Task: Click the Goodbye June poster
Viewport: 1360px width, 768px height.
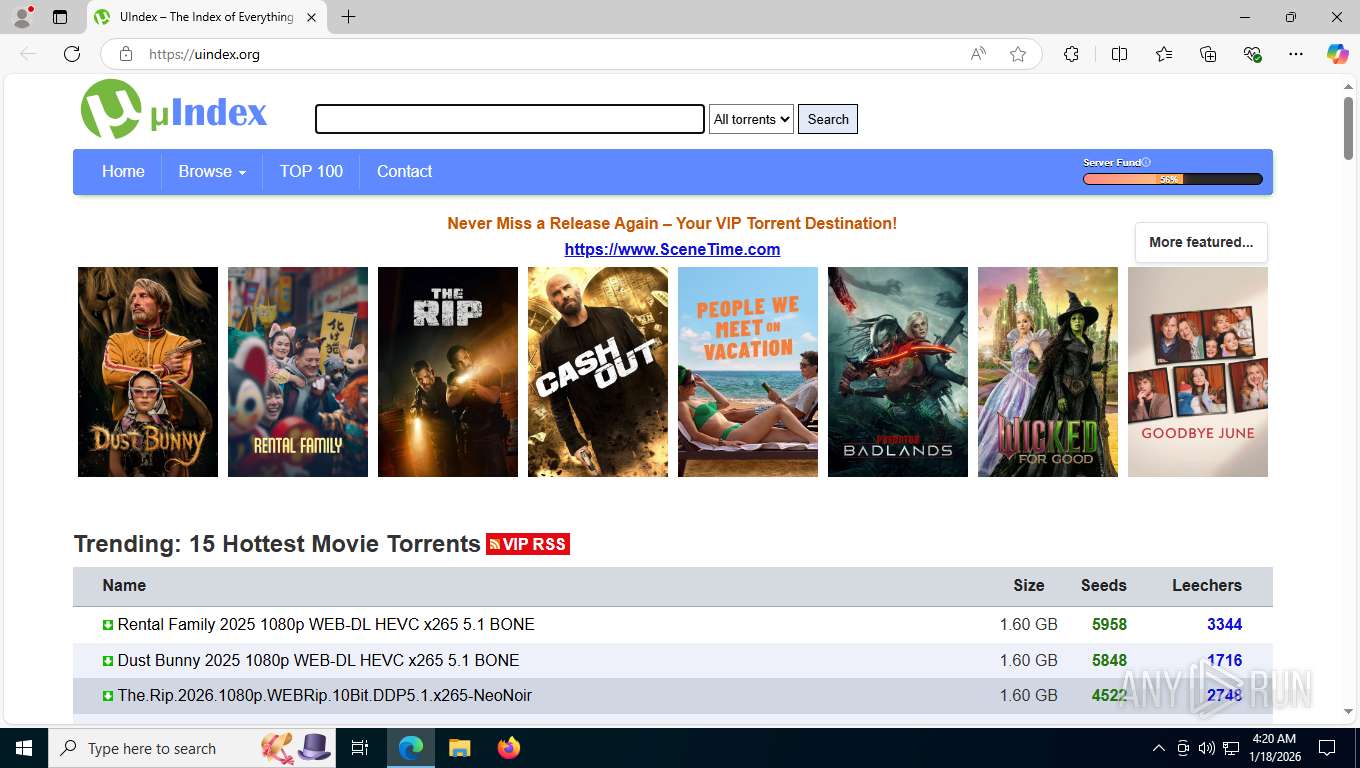Action: point(1198,372)
